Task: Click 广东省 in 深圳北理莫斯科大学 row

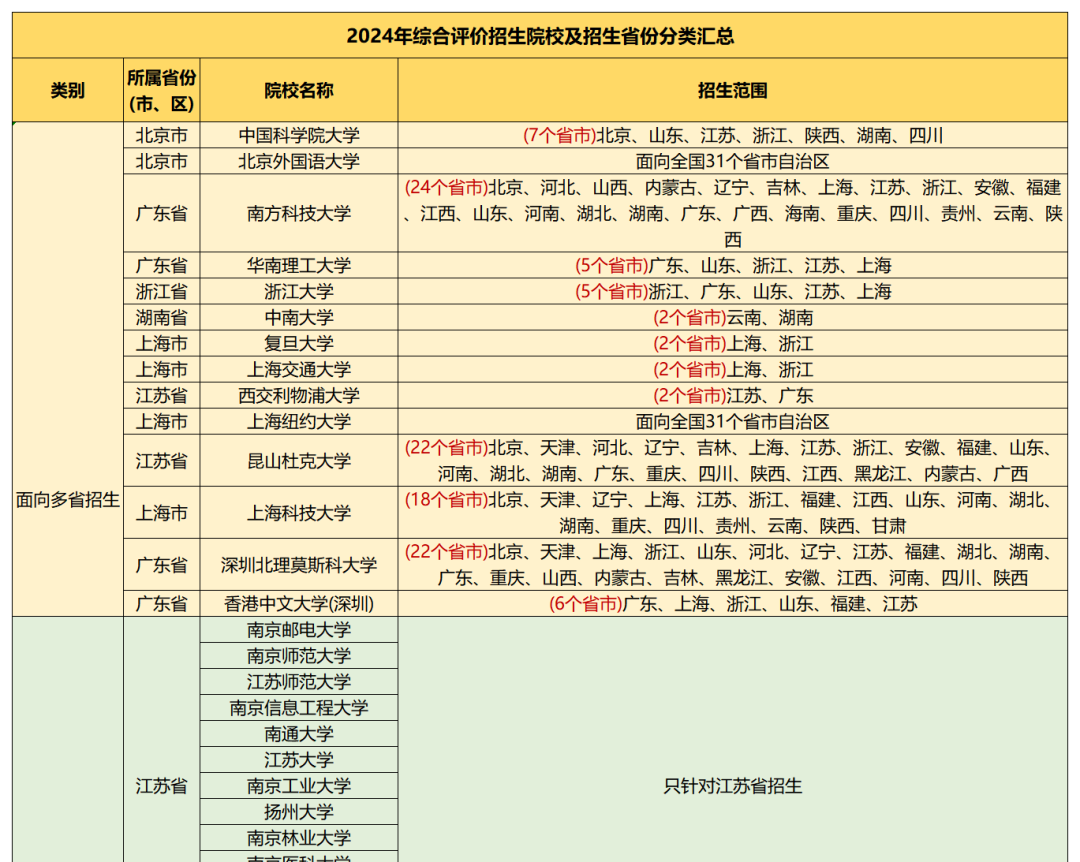Action: (x=162, y=565)
